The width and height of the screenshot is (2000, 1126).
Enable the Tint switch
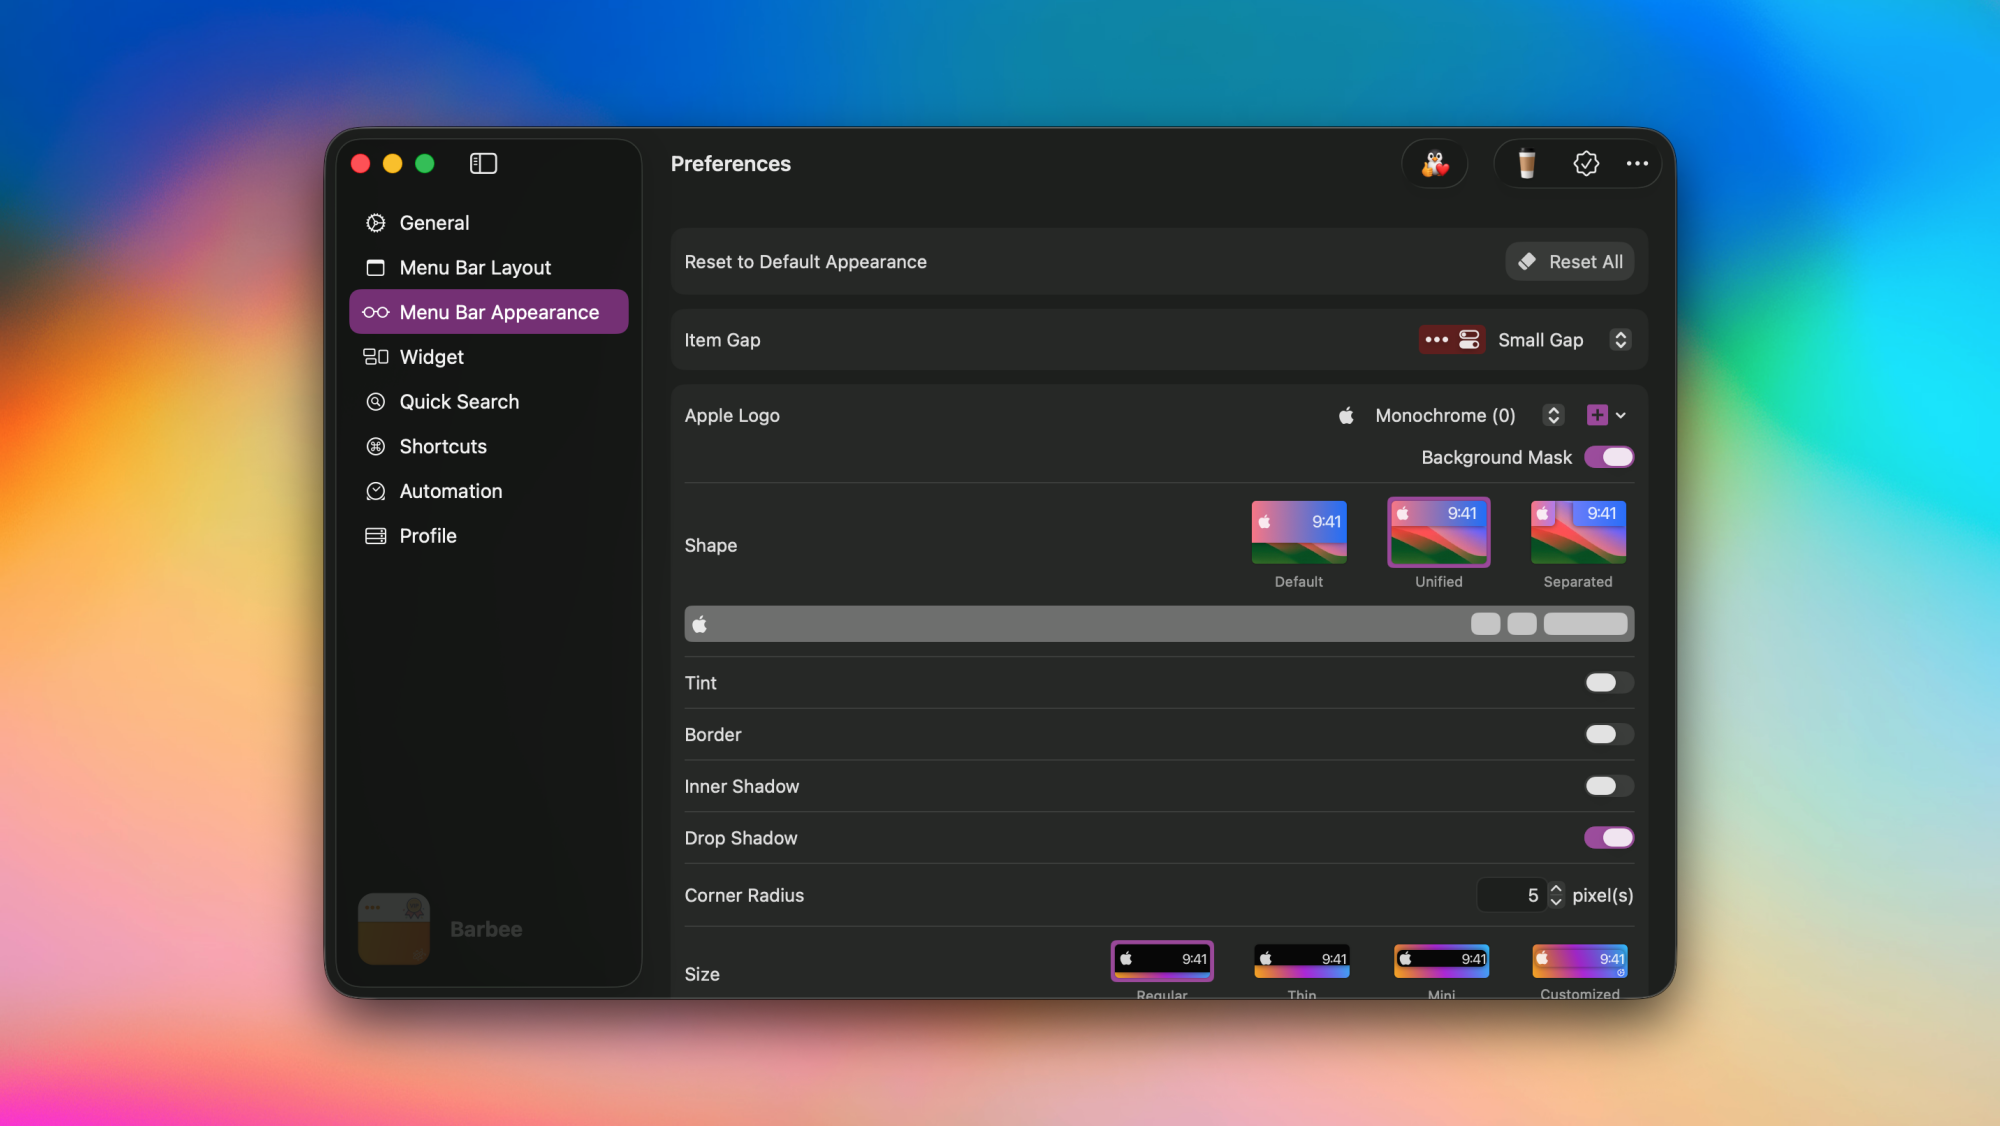[1608, 682]
